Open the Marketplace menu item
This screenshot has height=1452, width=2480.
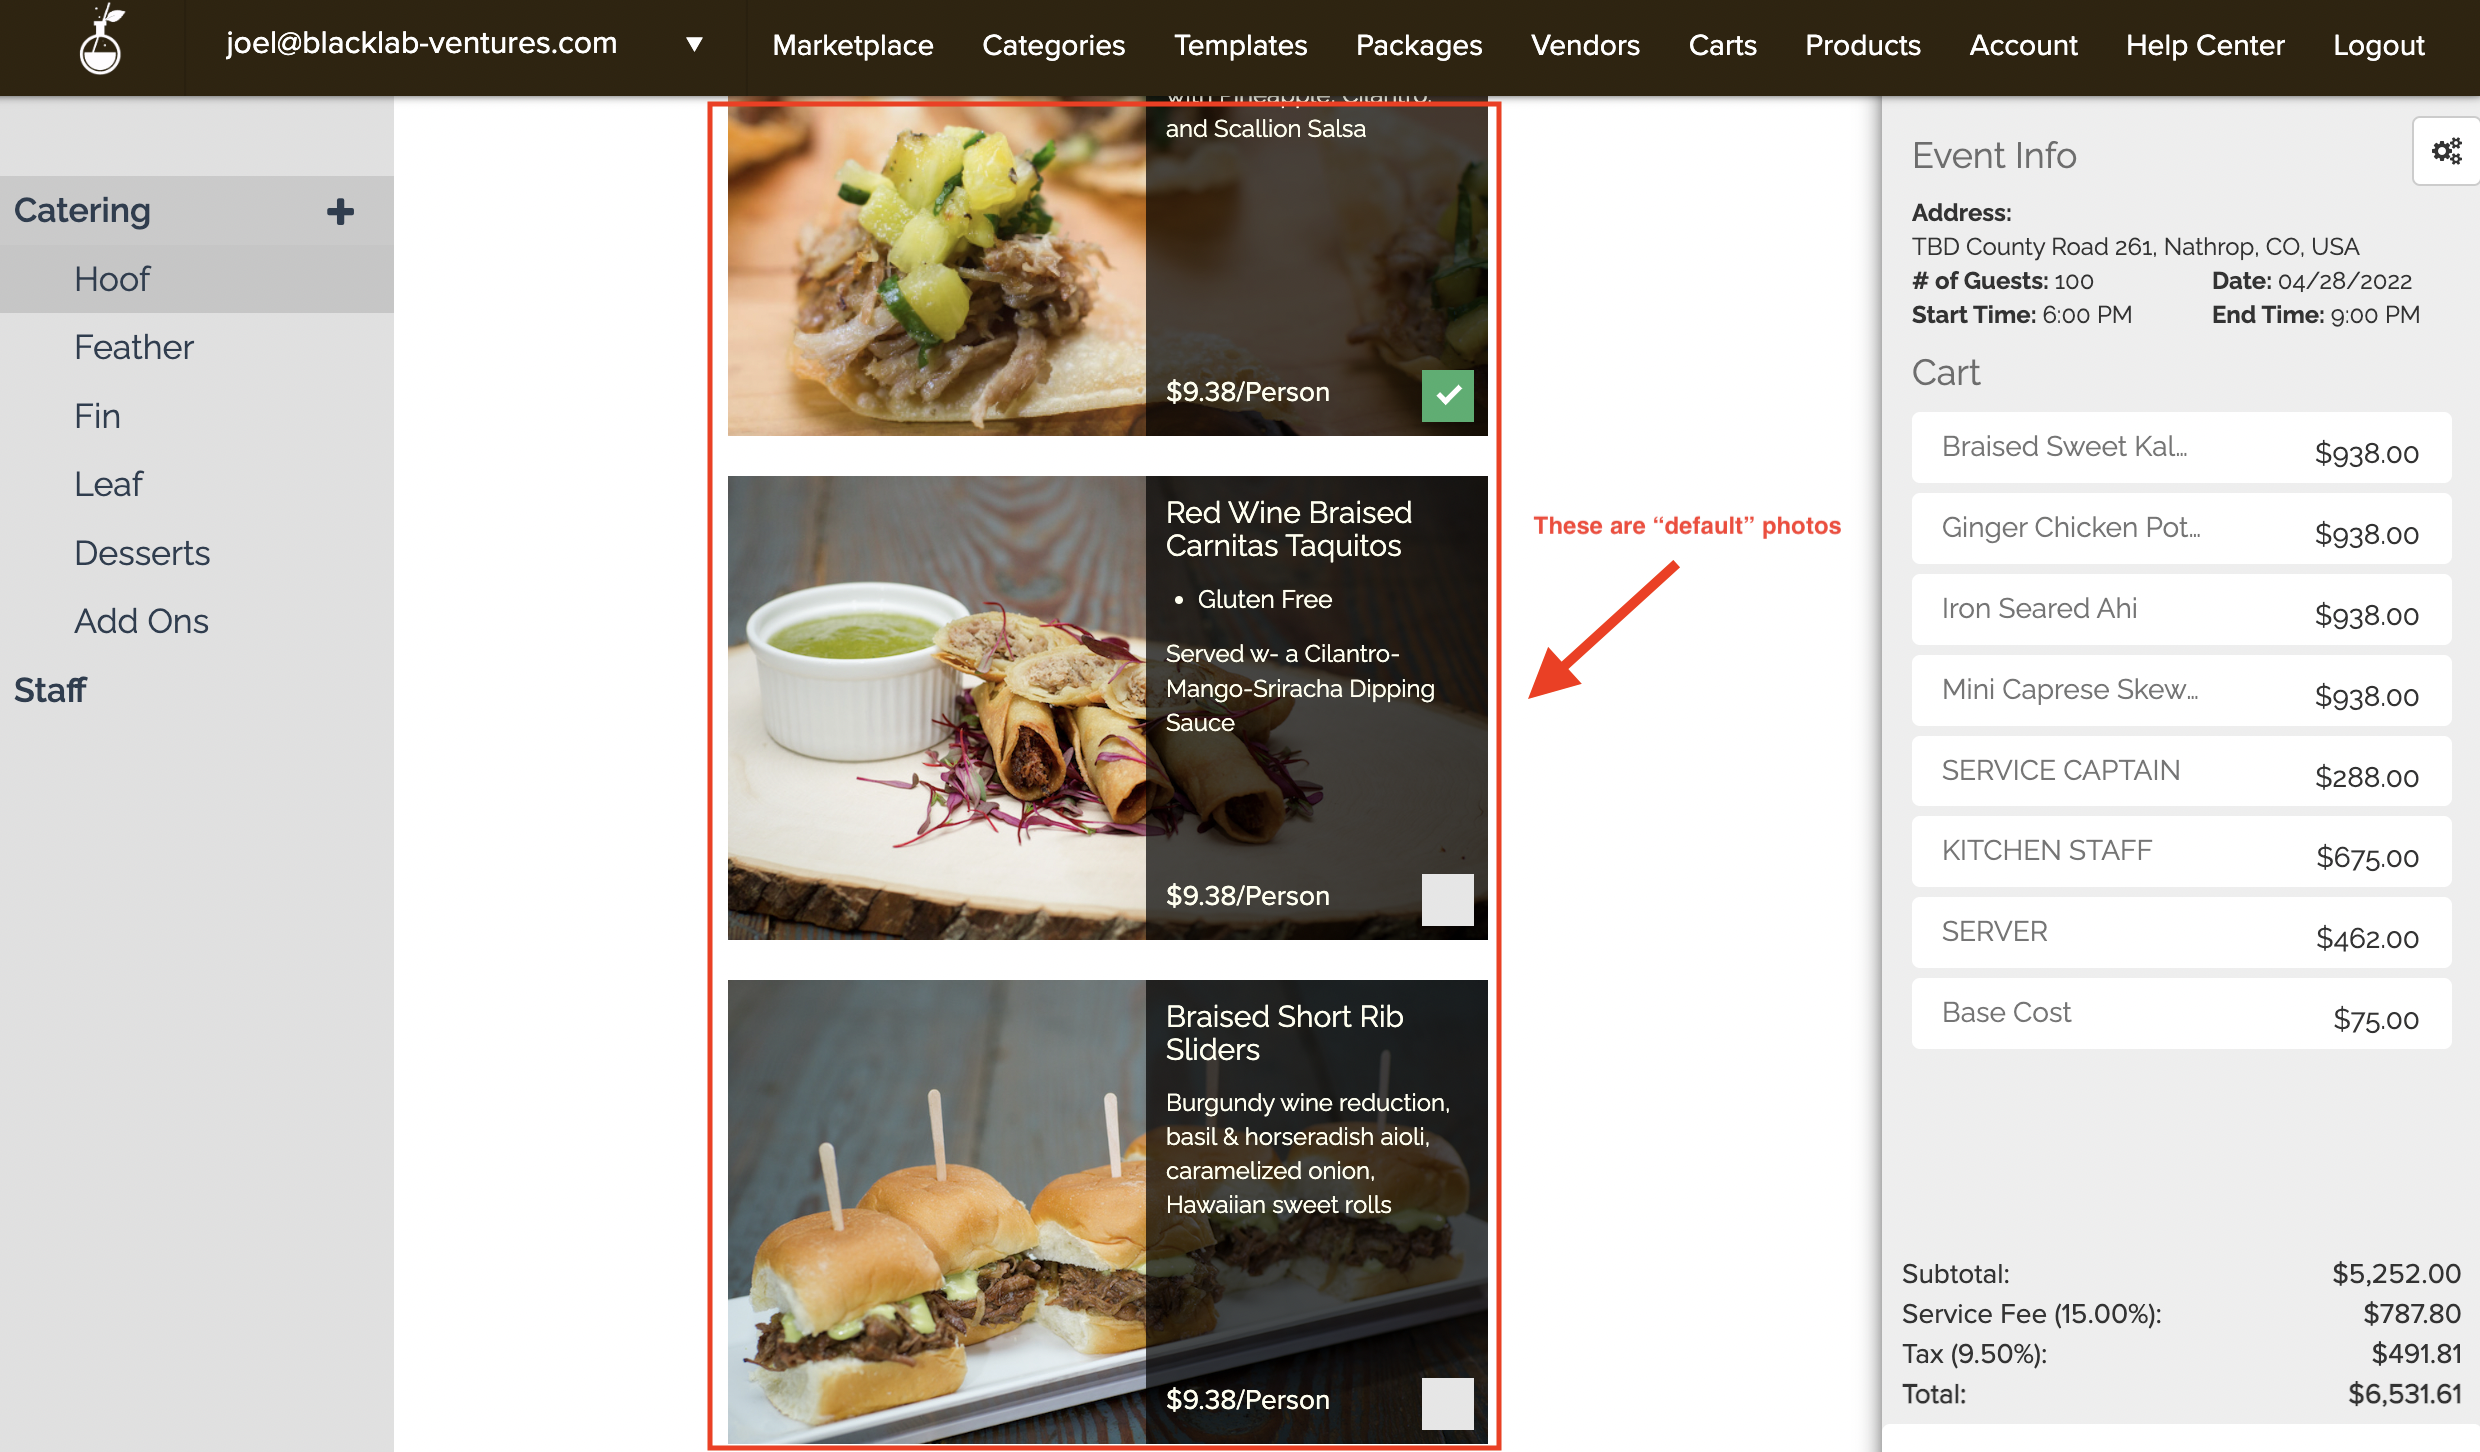[852, 45]
